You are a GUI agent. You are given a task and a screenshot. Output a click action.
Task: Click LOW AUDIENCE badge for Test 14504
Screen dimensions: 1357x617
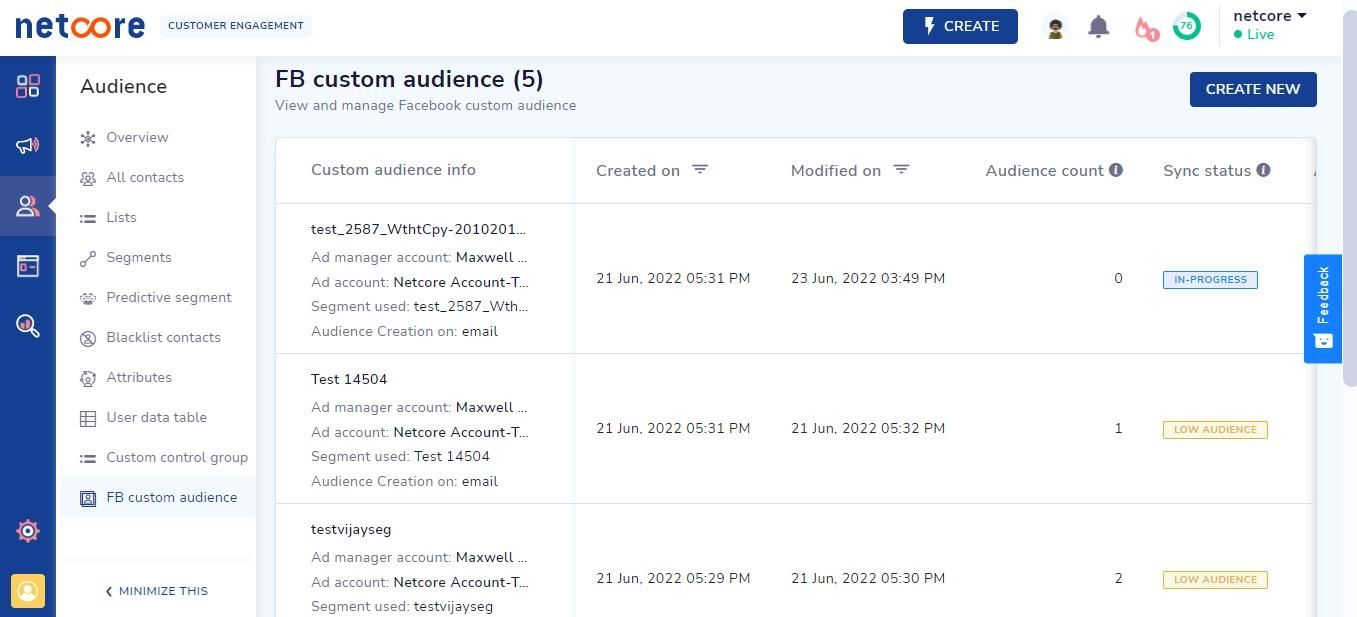coord(1215,430)
